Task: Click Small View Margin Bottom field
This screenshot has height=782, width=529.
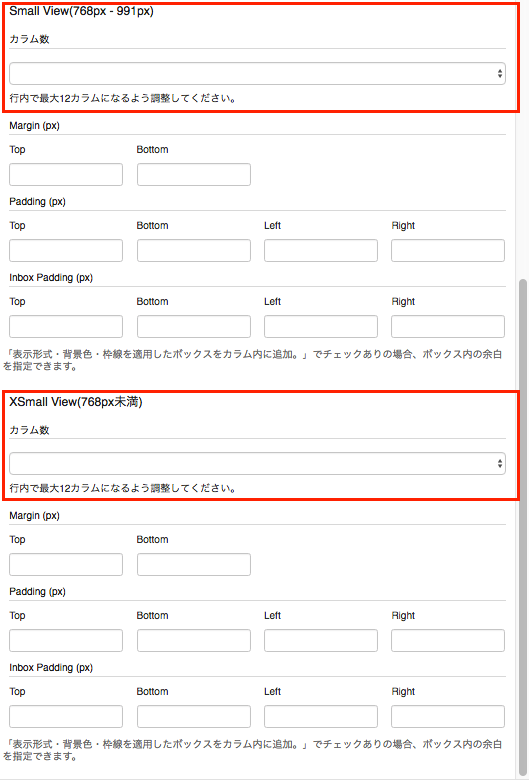Action: tap(193, 175)
